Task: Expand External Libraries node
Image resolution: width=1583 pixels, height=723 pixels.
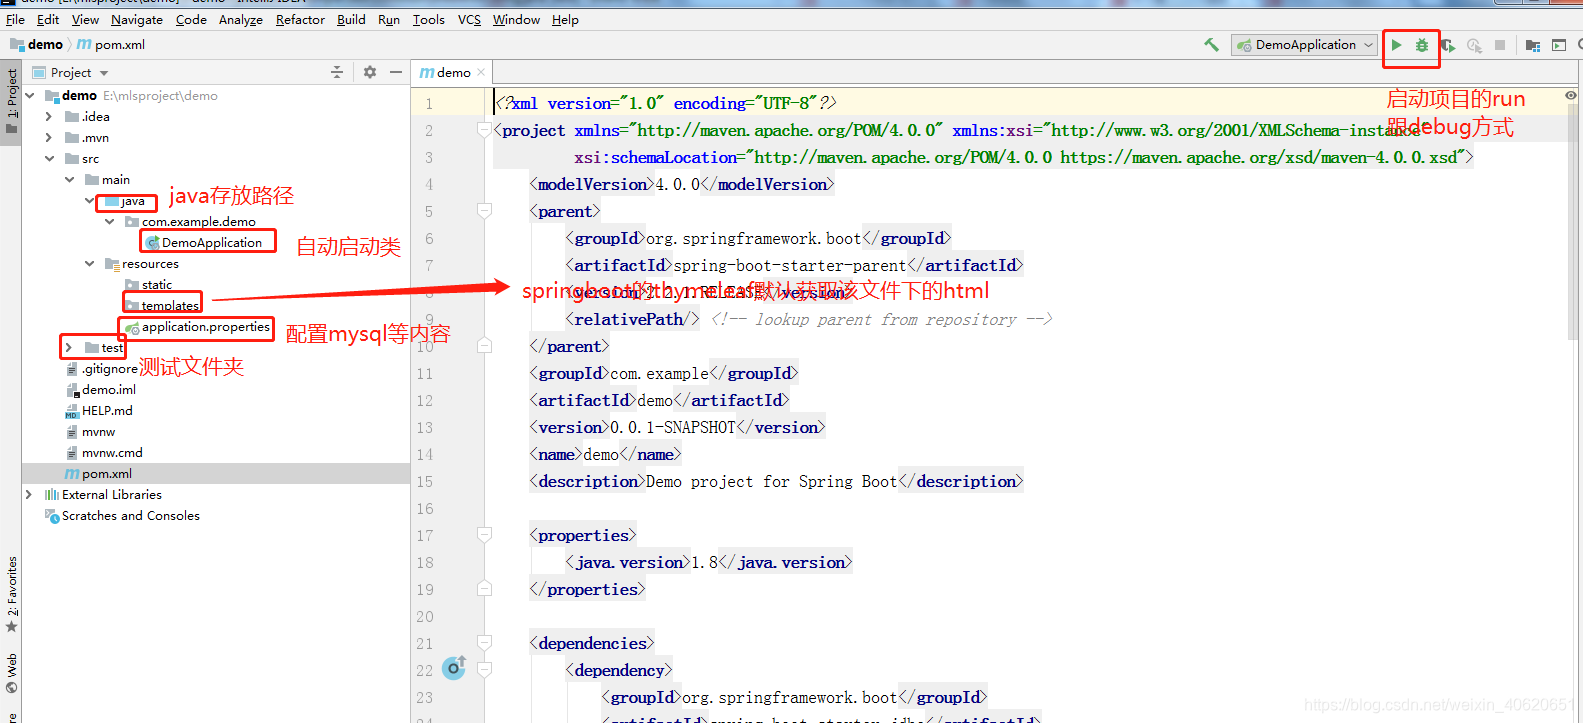Action: pos(29,495)
